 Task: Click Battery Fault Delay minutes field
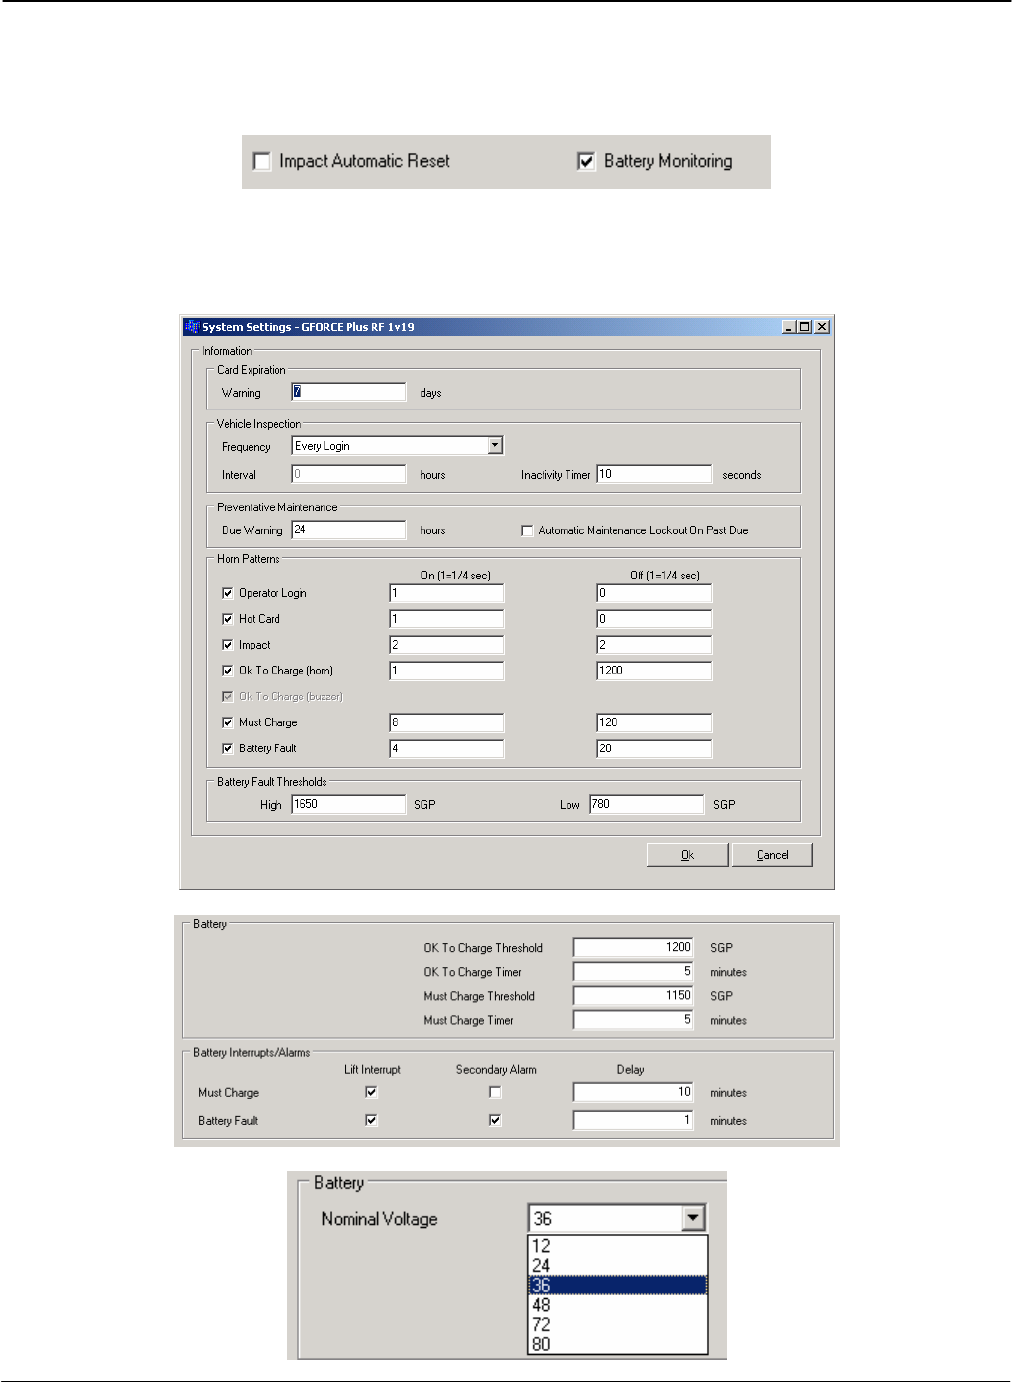pos(633,1121)
